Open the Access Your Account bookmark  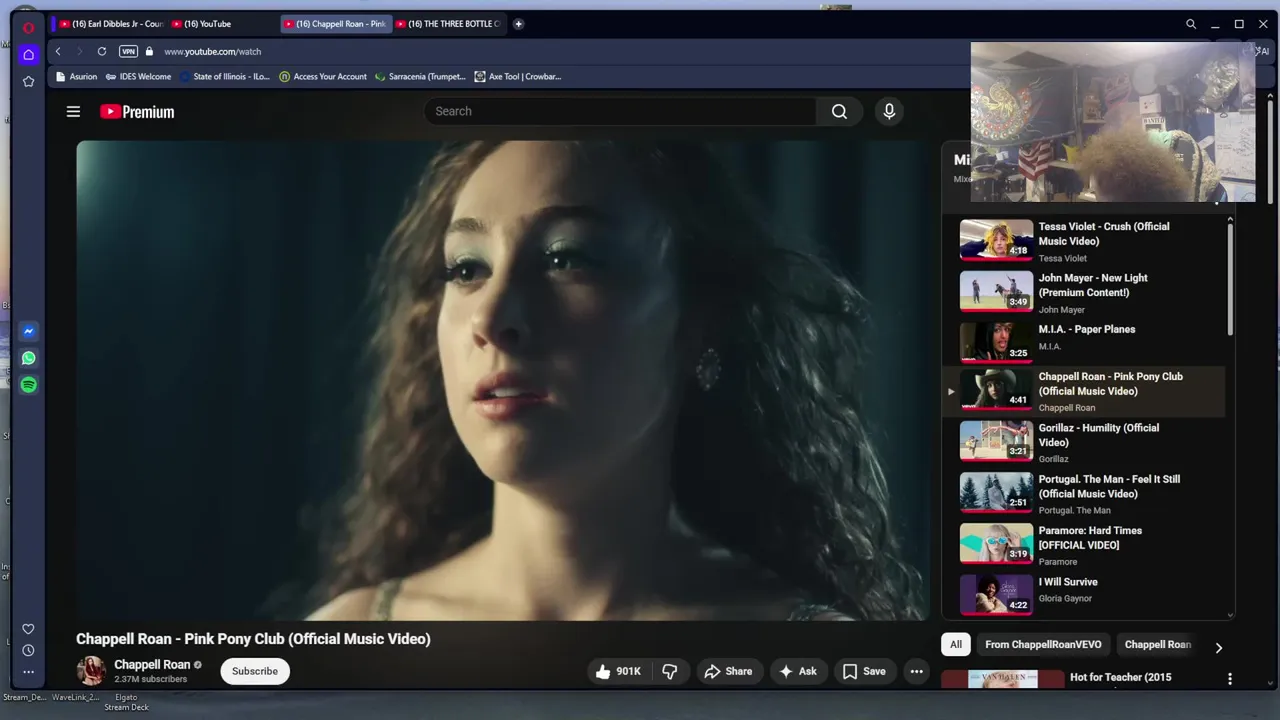coord(323,76)
